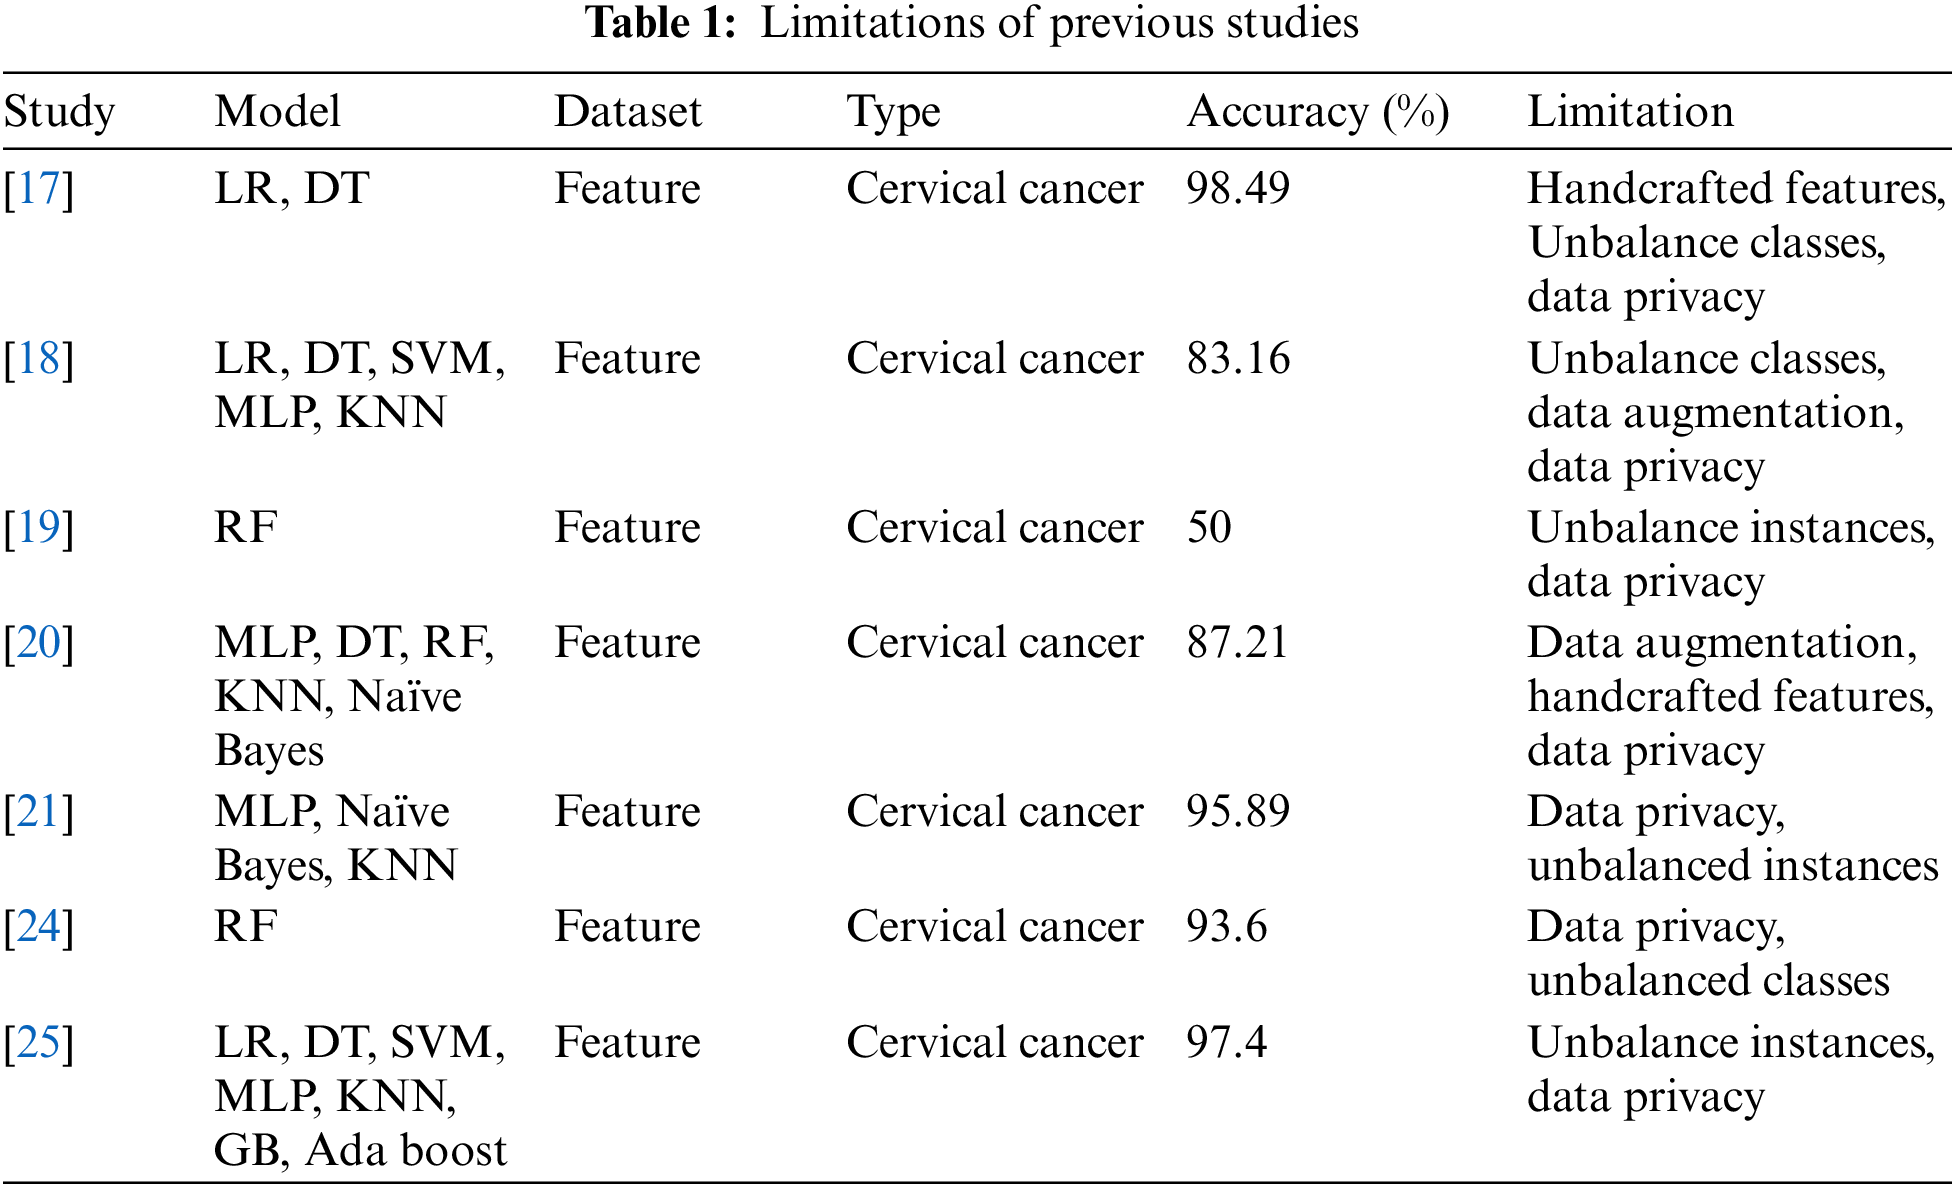Open citation reference 18

point(39,359)
